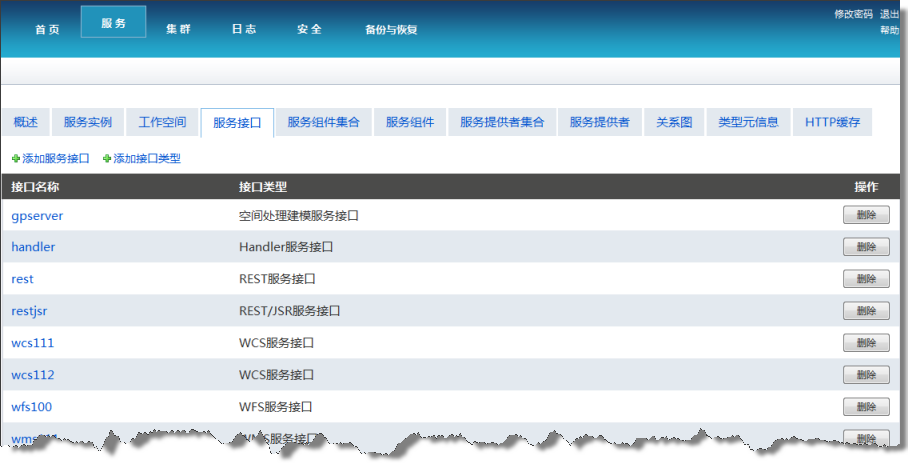908x463 pixels.
Task: Switch to the 服务提供者 tab
Action: click(600, 122)
